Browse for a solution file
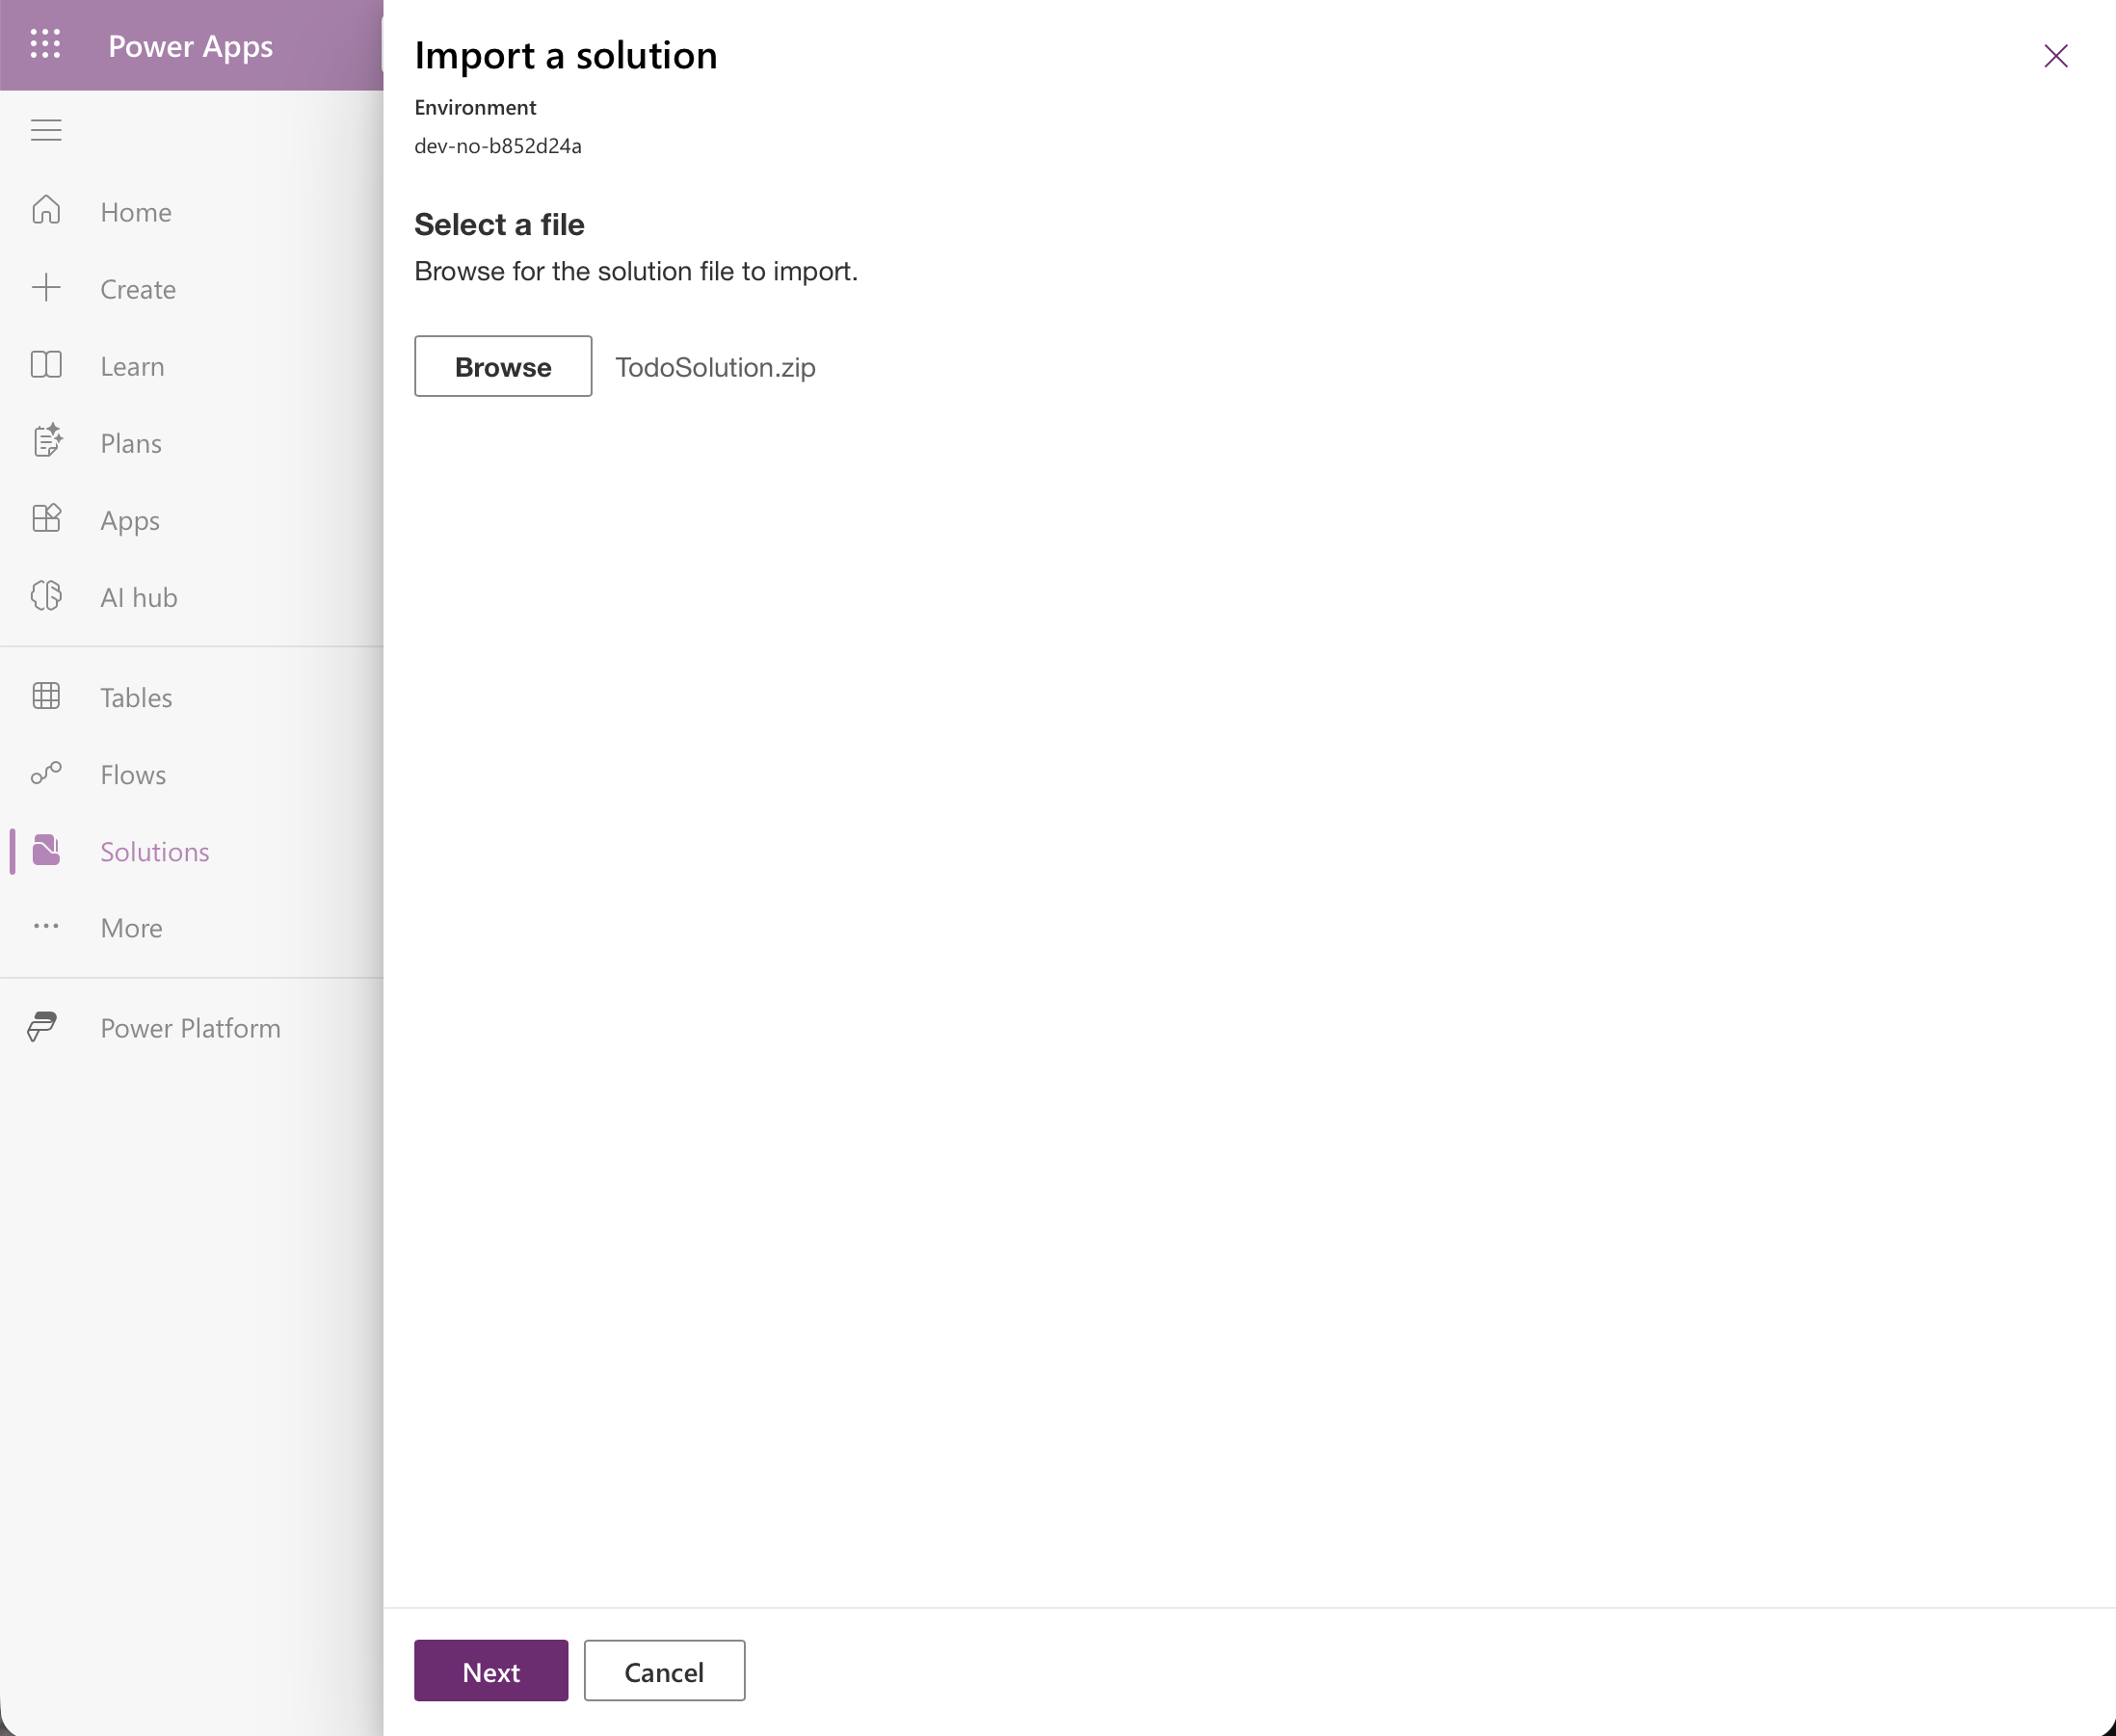Viewport: 2116px width, 1736px height. 503,366
